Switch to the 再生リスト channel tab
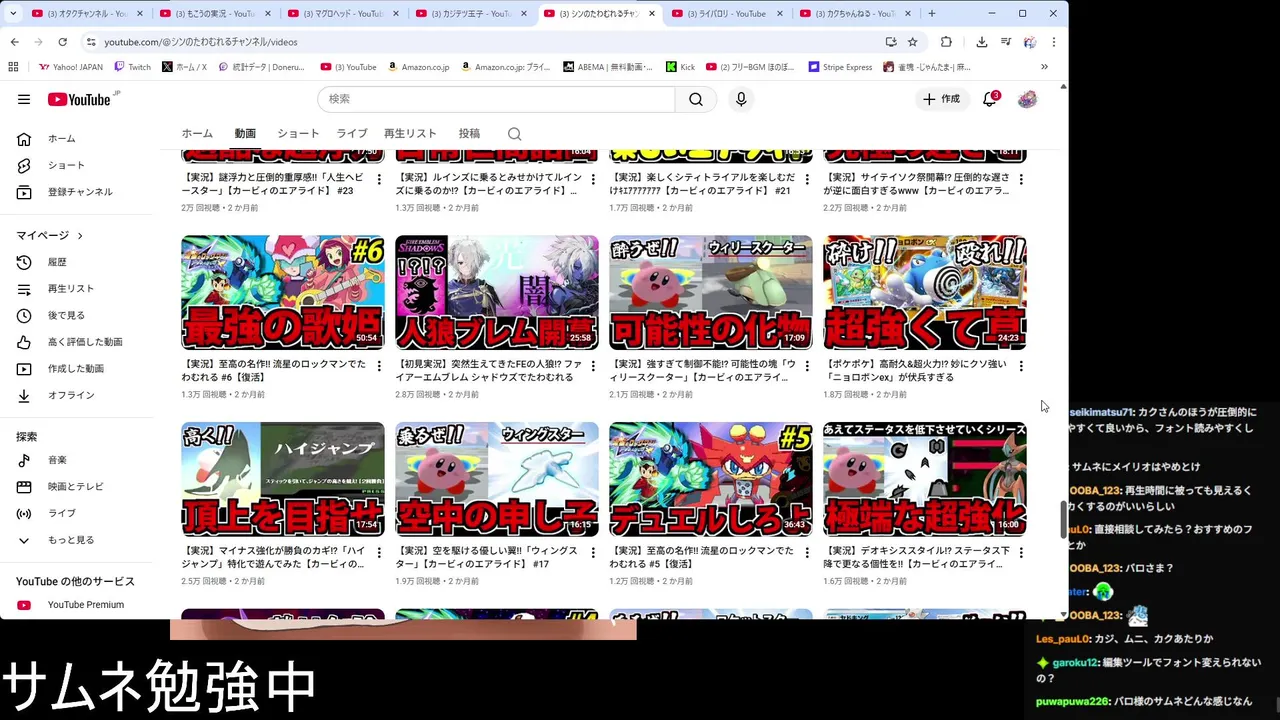Screen dimensions: 1280x720 [410, 134]
